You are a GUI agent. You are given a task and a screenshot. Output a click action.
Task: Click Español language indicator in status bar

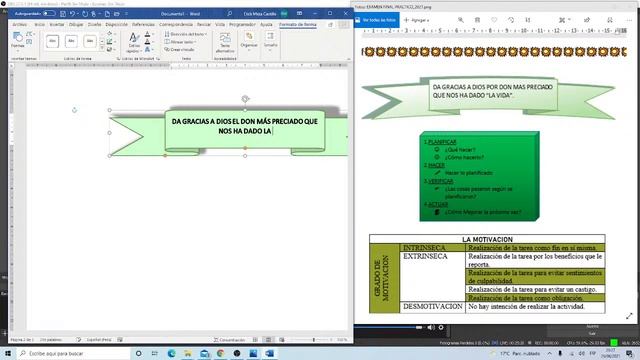99,340
